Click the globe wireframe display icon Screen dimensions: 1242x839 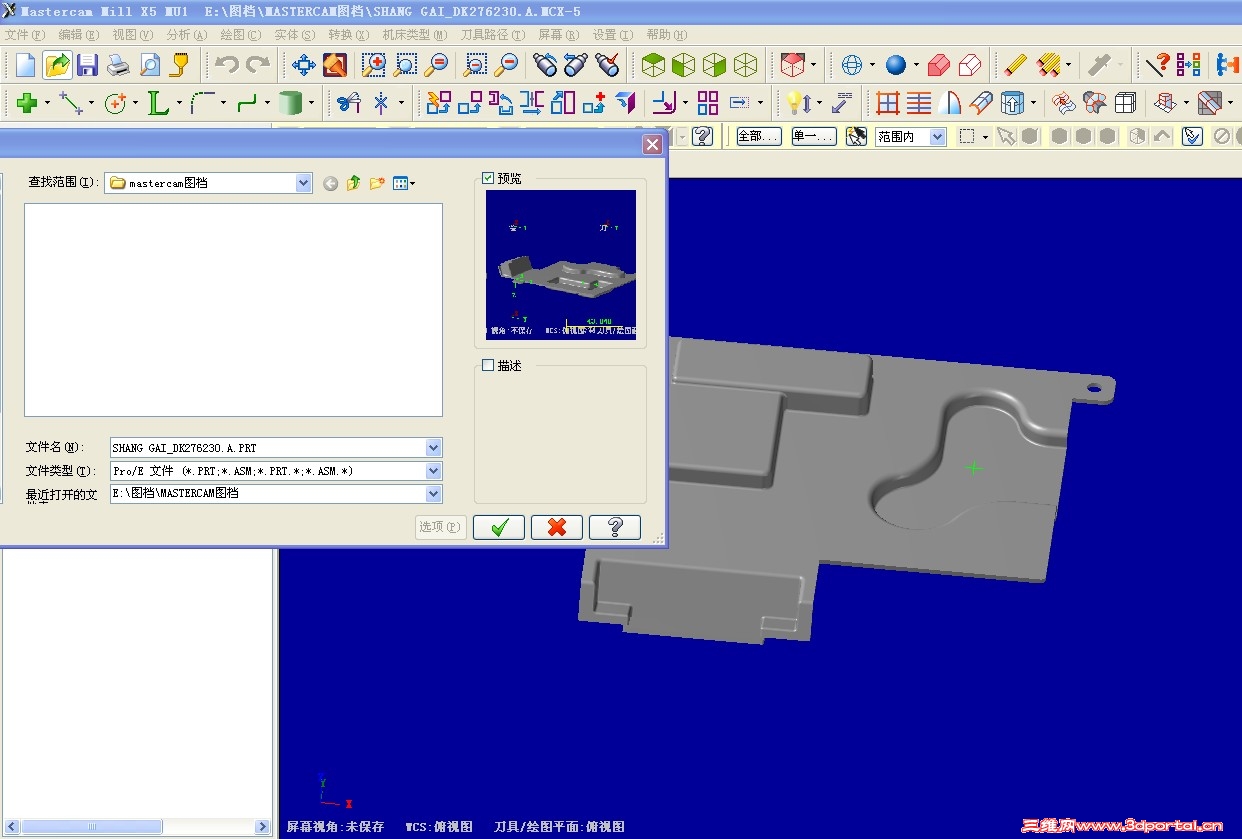852,66
